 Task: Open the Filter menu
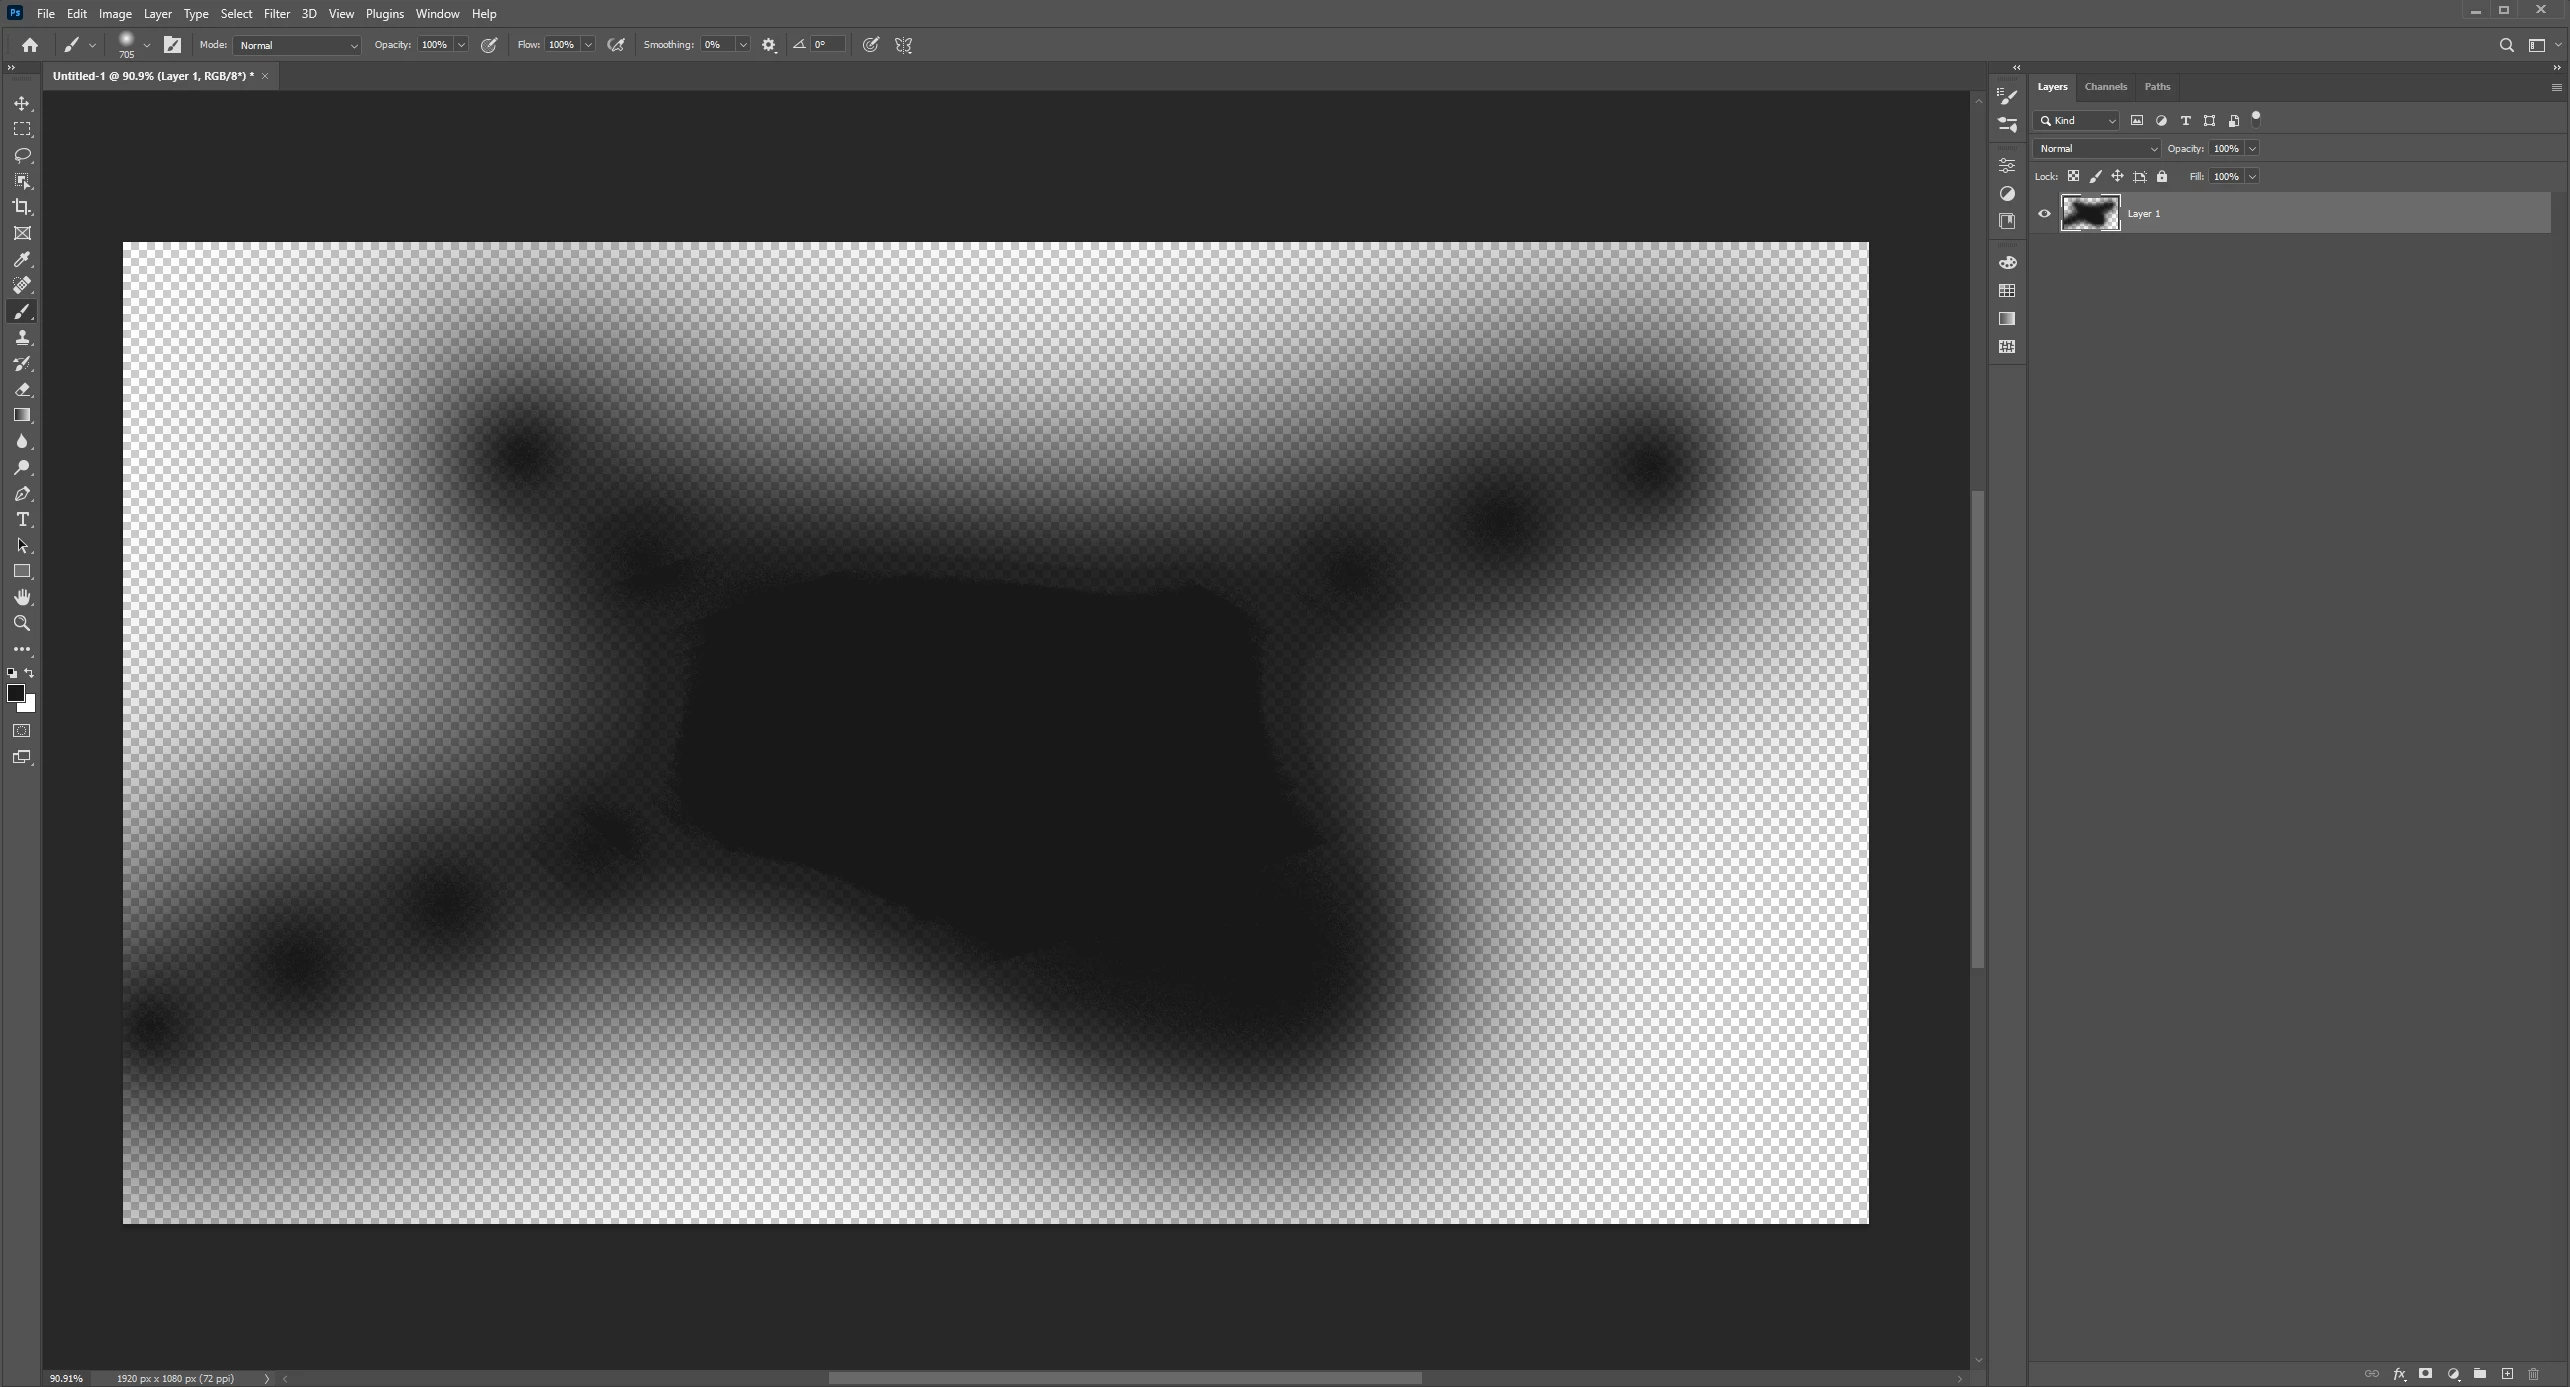point(276,14)
